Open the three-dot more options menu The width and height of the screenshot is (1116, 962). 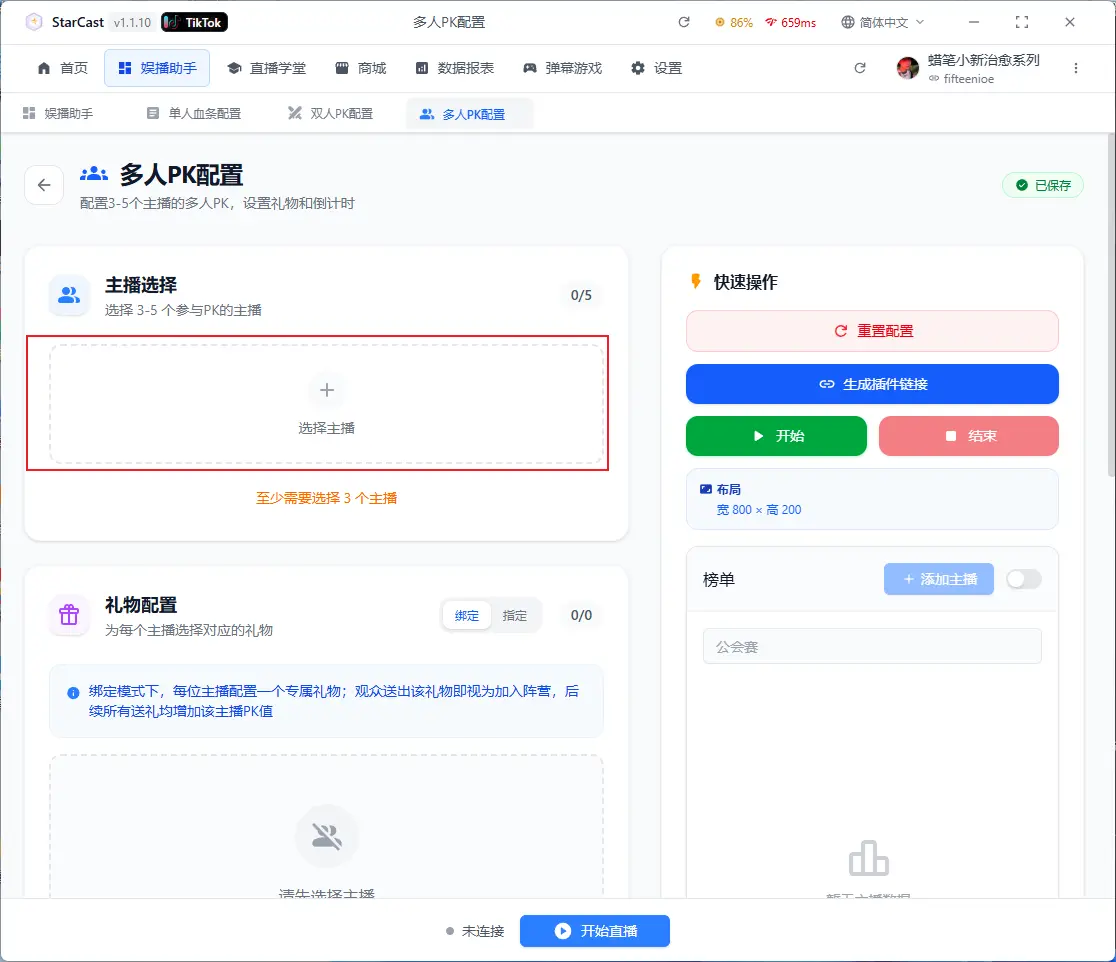tap(1076, 68)
